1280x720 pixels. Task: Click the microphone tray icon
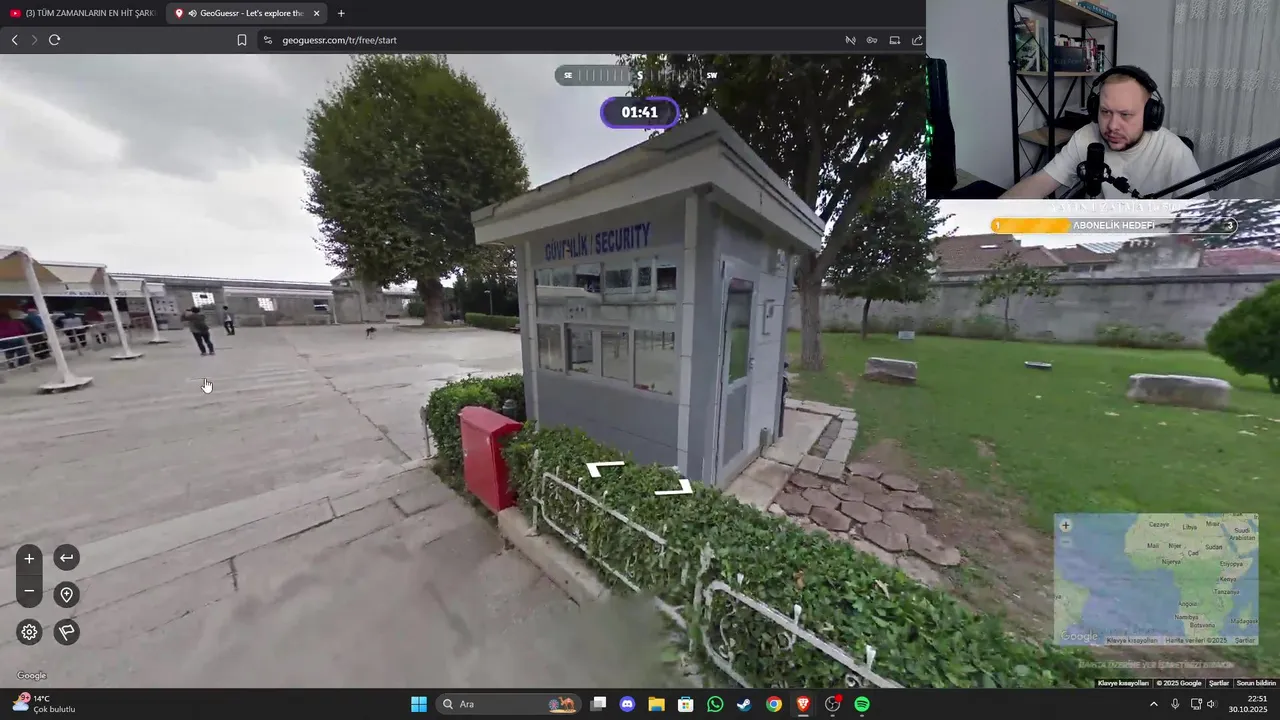[x=1175, y=704]
